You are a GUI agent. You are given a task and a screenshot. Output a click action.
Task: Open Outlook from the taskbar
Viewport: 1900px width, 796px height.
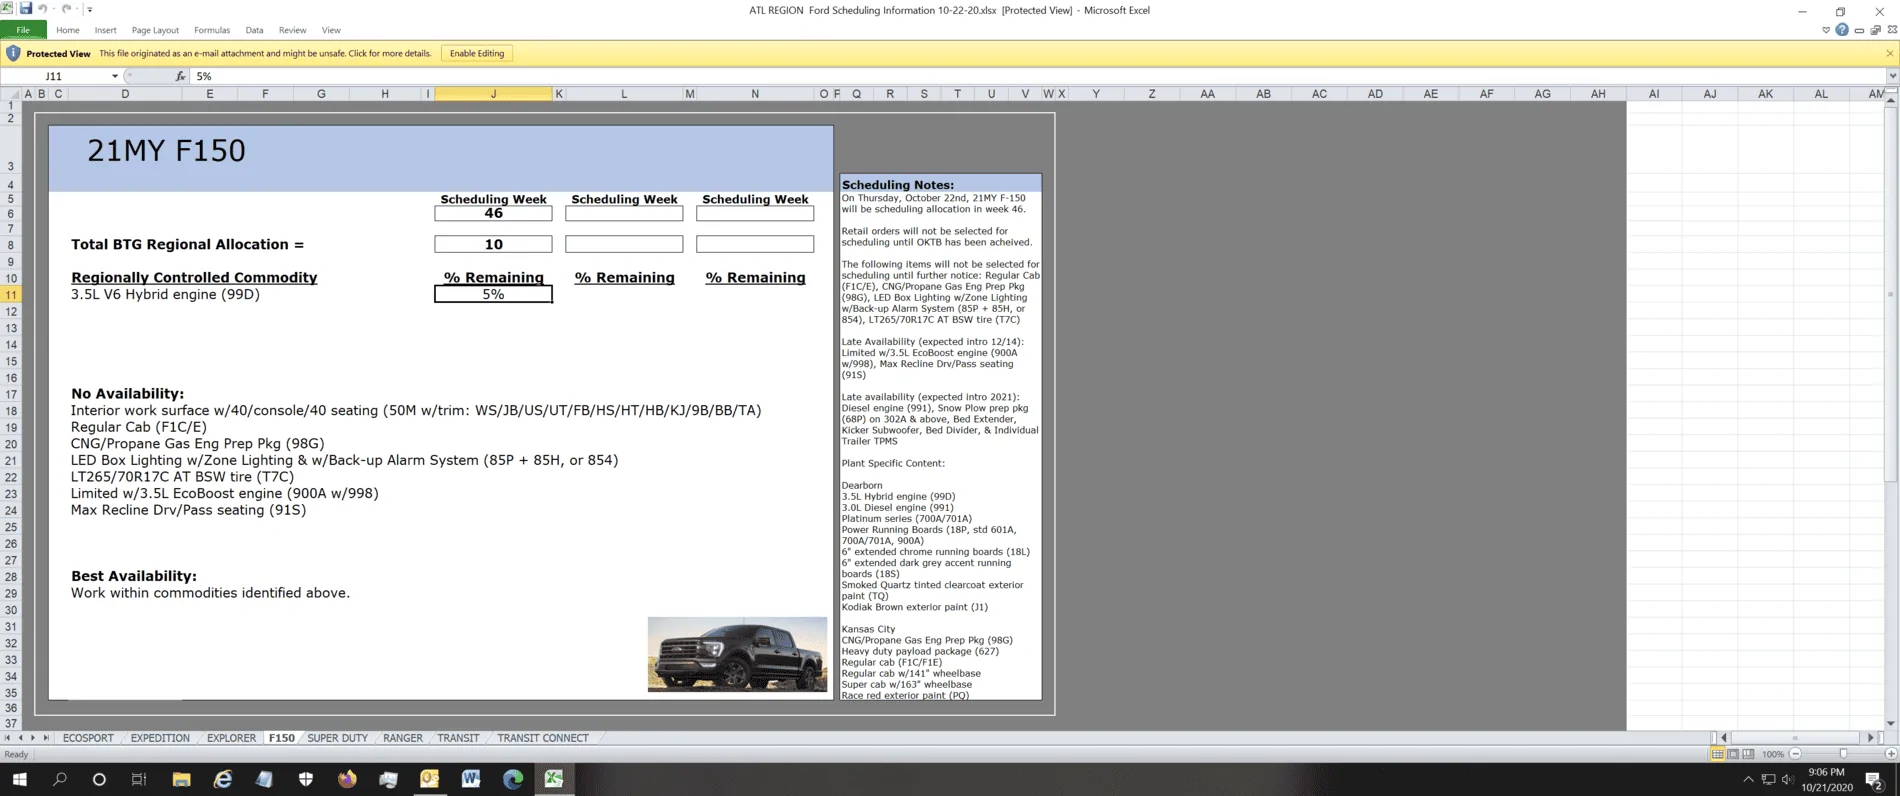430,779
